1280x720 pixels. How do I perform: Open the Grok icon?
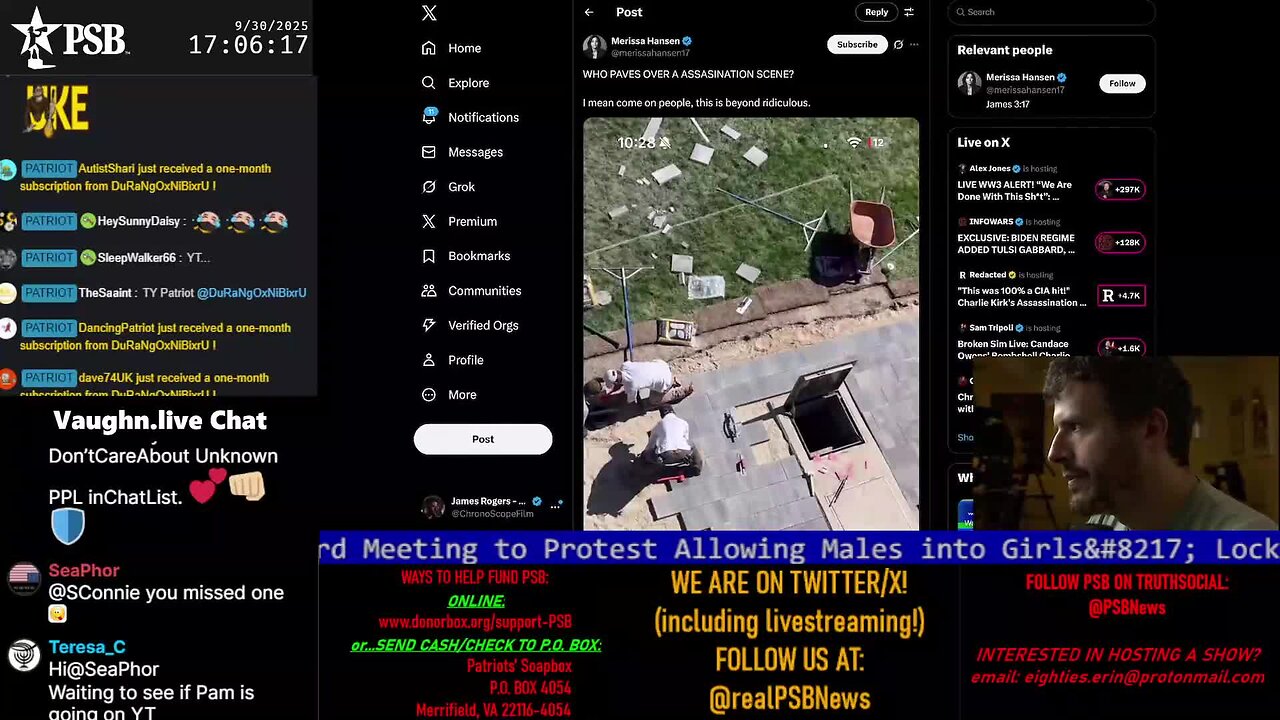click(x=429, y=187)
